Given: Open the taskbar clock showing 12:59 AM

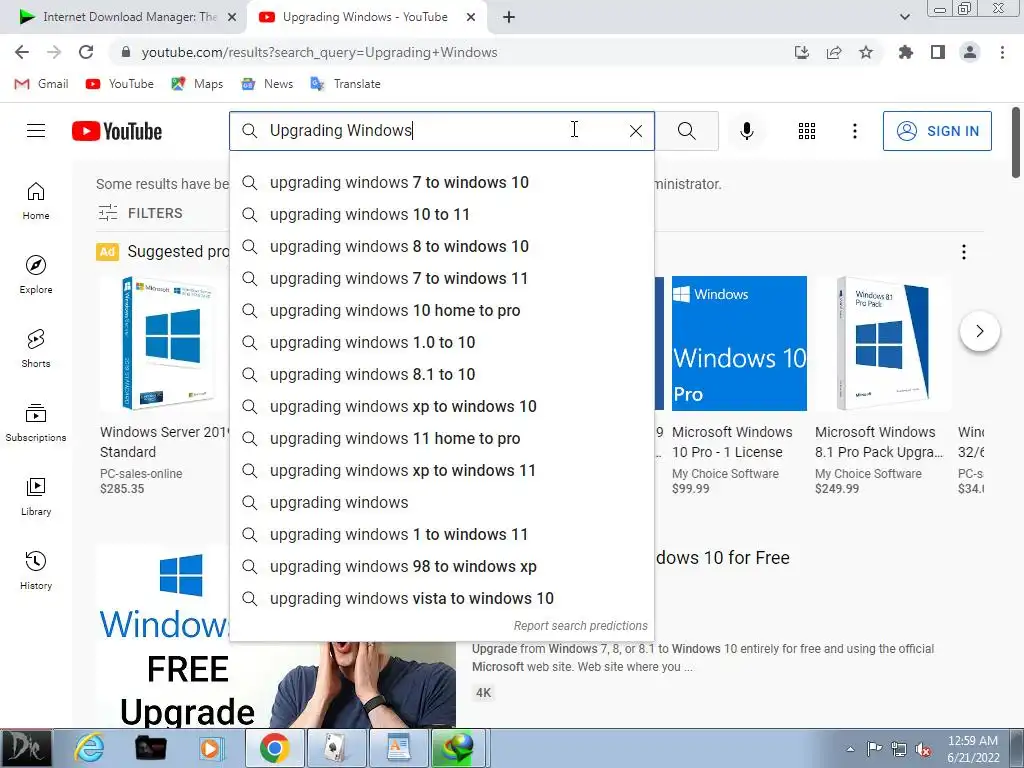Looking at the screenshot, I should tap(973, 748).
